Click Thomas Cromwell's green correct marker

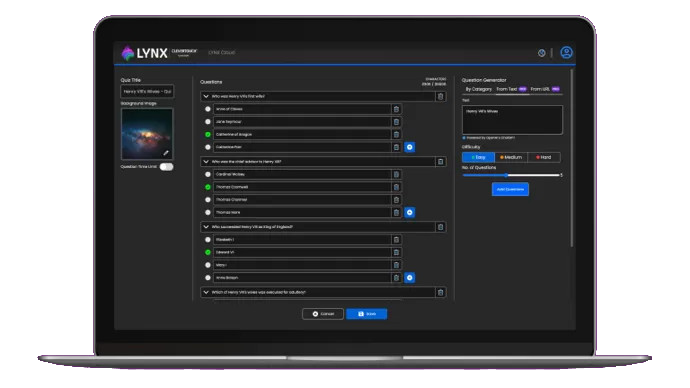pyautogui.click(x=208, y=187)
